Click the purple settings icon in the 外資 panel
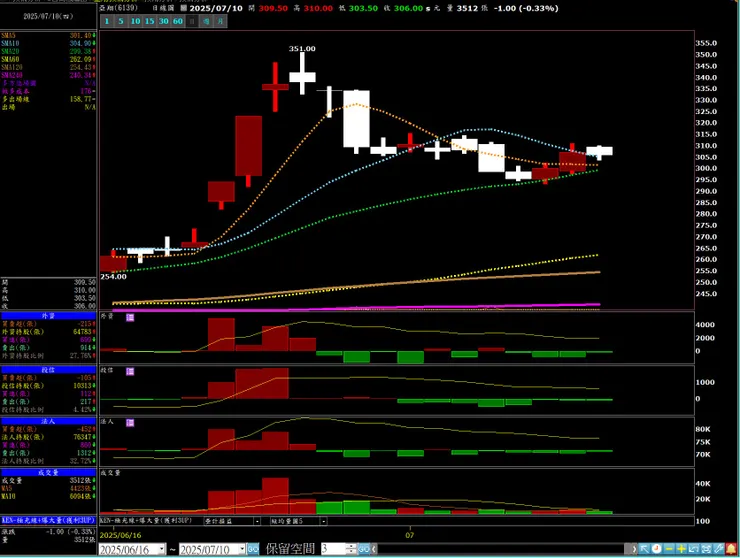 click(130, 317)
